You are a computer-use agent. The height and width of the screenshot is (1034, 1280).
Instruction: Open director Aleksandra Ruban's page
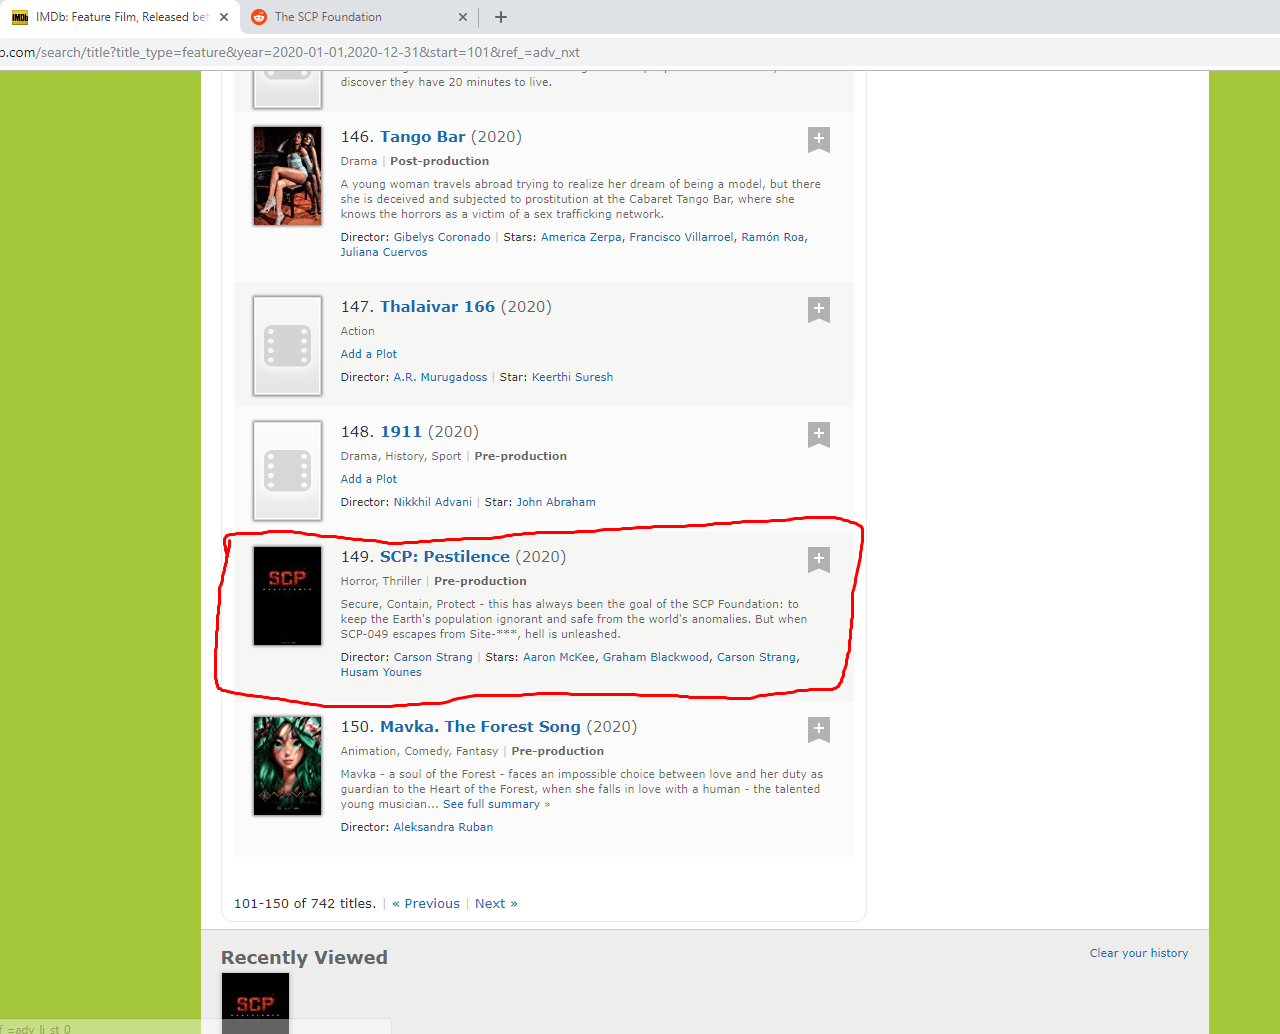tap(443, 827)
